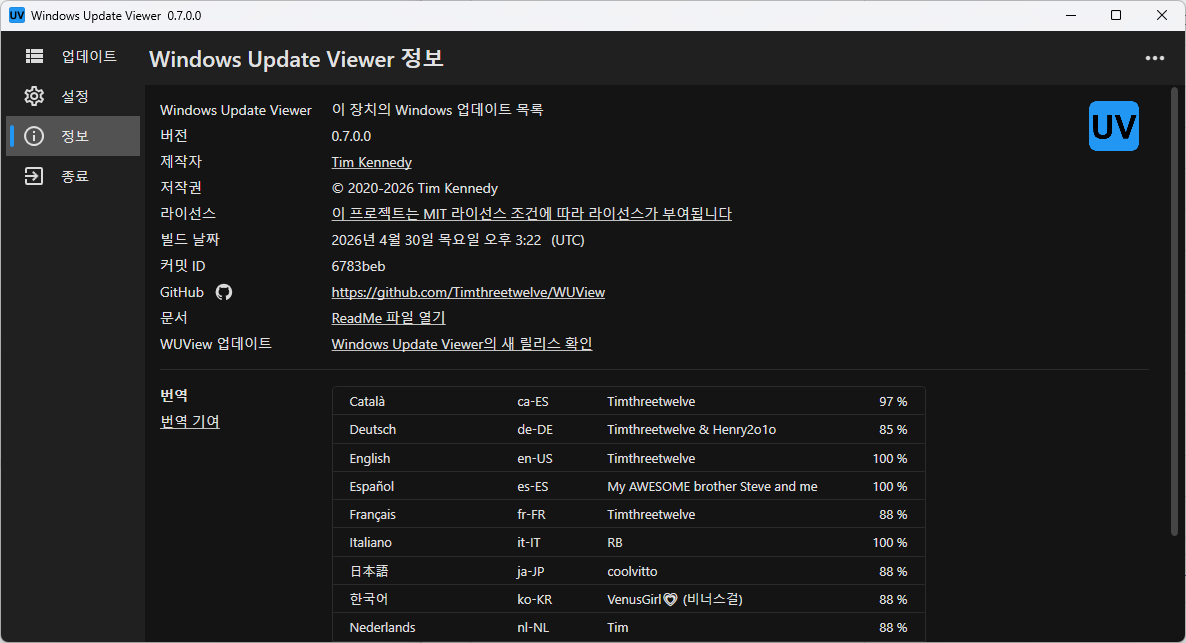Select the 日本語 language name
This screenshot has width=1186, height=643.
tap(369, 571)
